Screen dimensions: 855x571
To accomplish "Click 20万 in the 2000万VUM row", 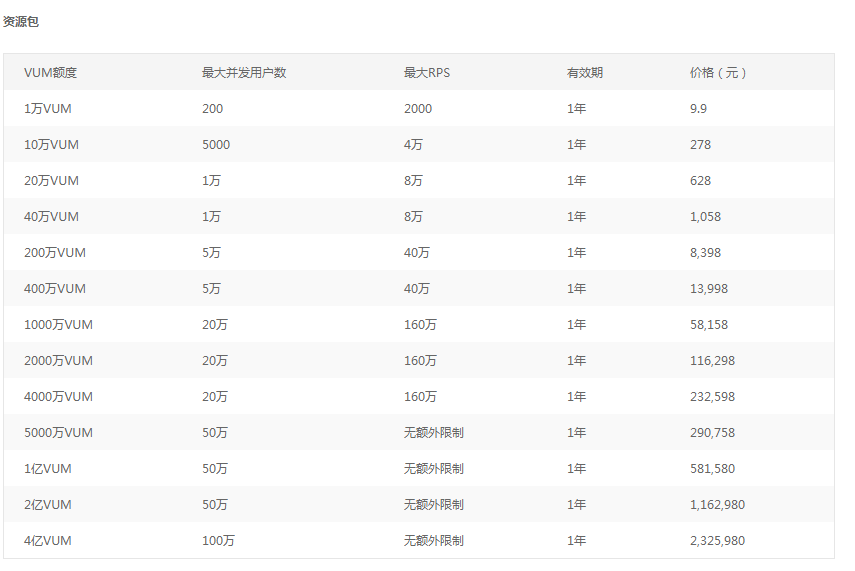I will pyautogui.click(x=215, y=360).
